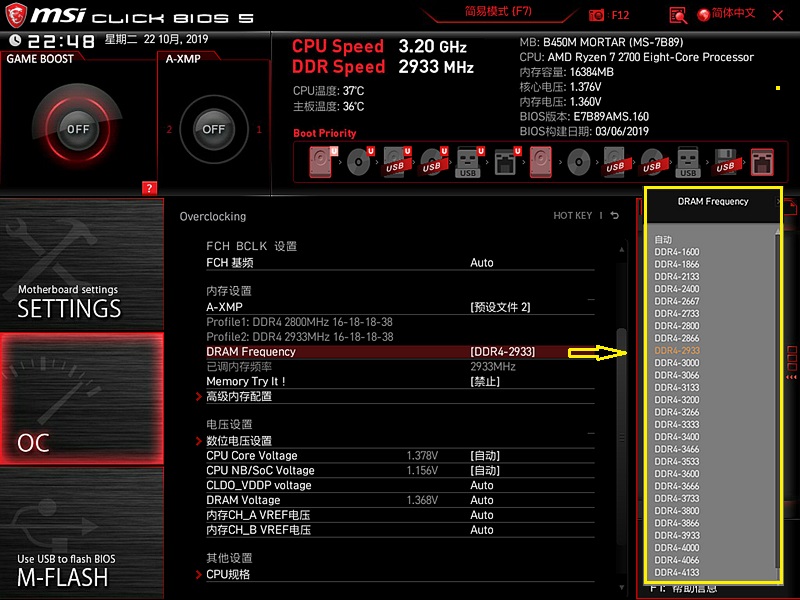The width and height of the screenshot is (800, 600).
Task: Choose DDR4-2800 in the frequency list
Action: [677, 326]
